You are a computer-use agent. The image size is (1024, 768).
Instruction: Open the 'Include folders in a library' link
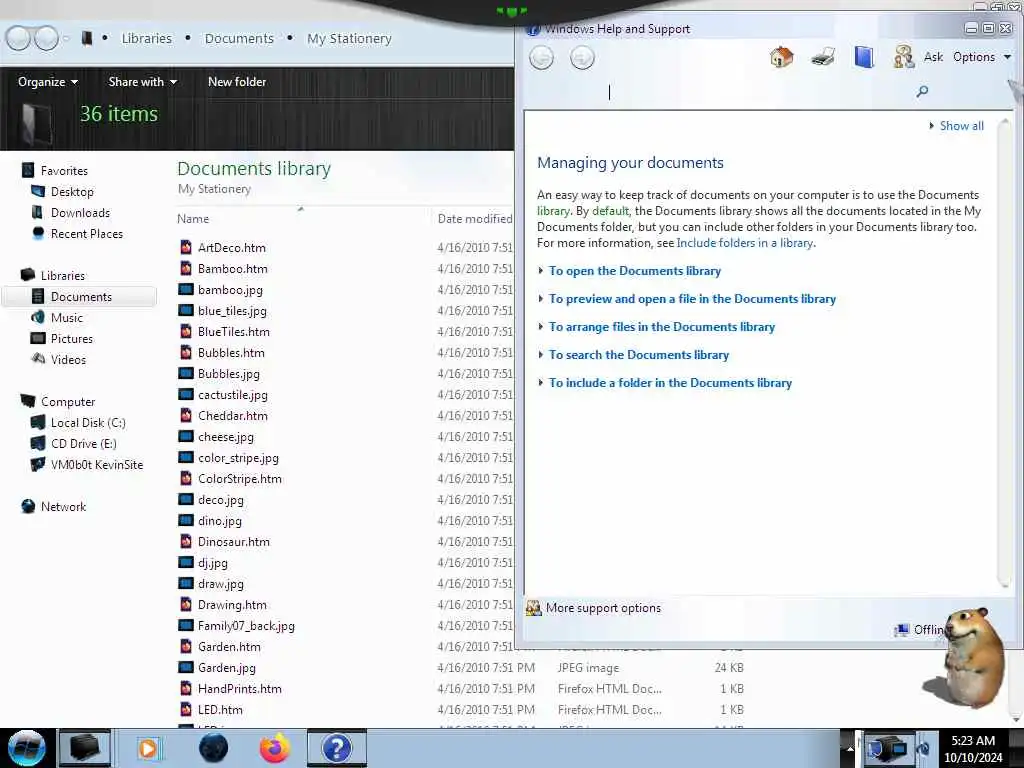click(x=744, y=243)
